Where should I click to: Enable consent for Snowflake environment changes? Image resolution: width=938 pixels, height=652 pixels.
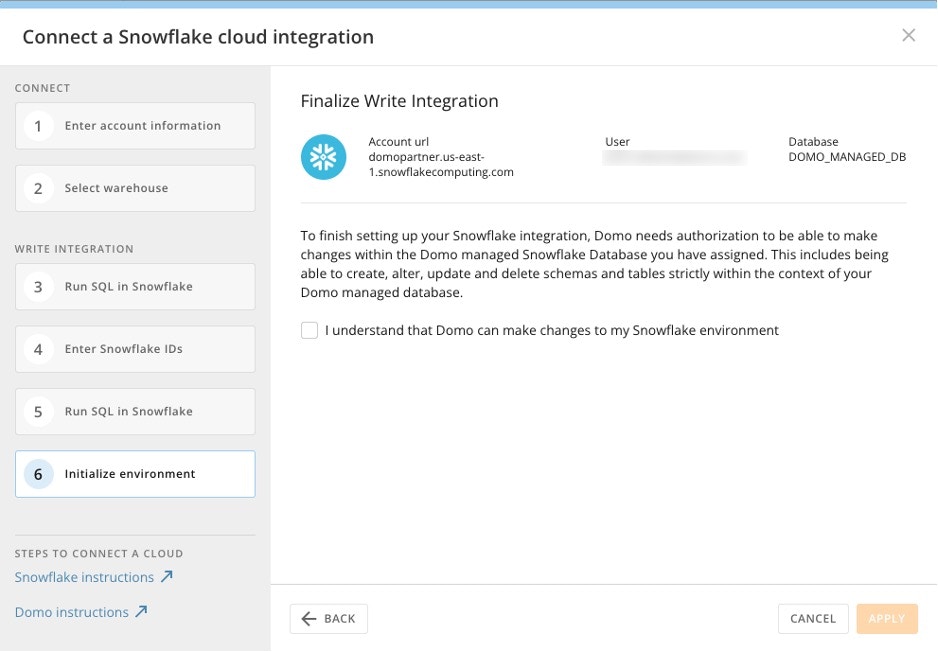(x=309, y=329)
